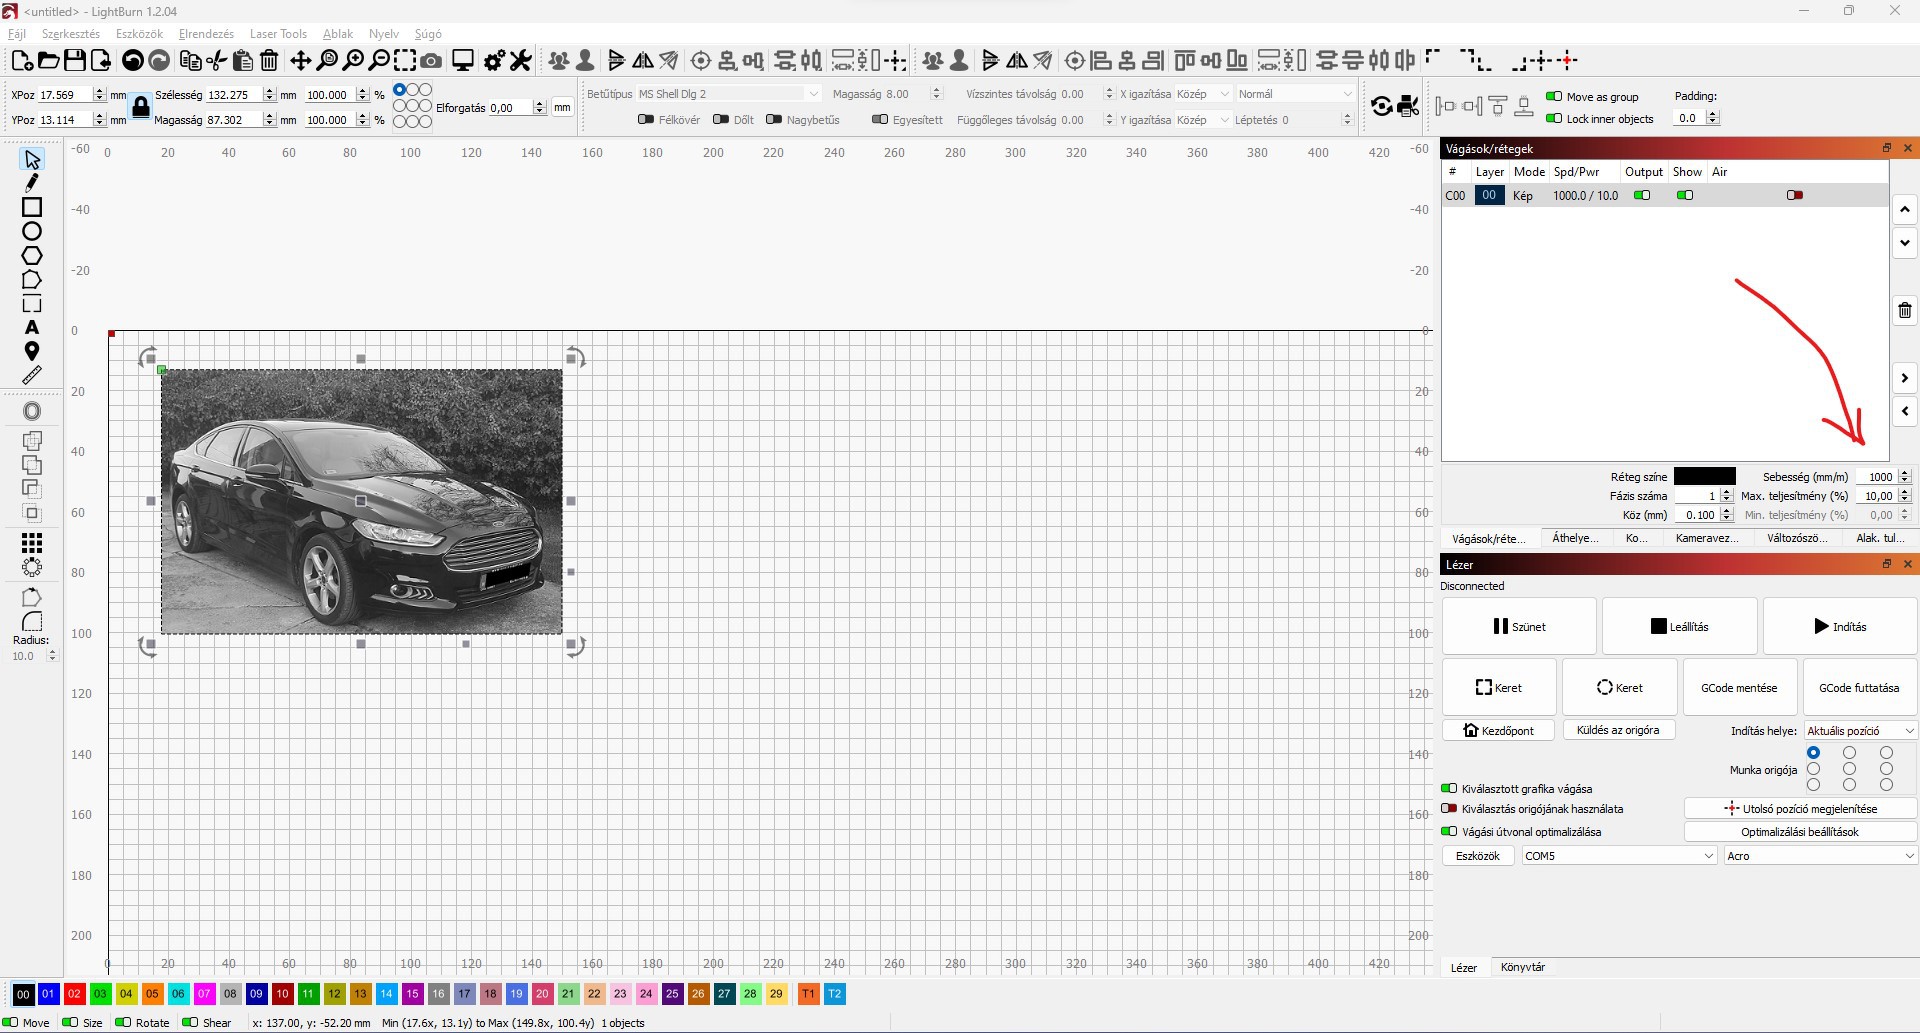Open the Acro device dropdown
The width and height of the screenshot is (1920, 1033).
(x=1820, y=856)
